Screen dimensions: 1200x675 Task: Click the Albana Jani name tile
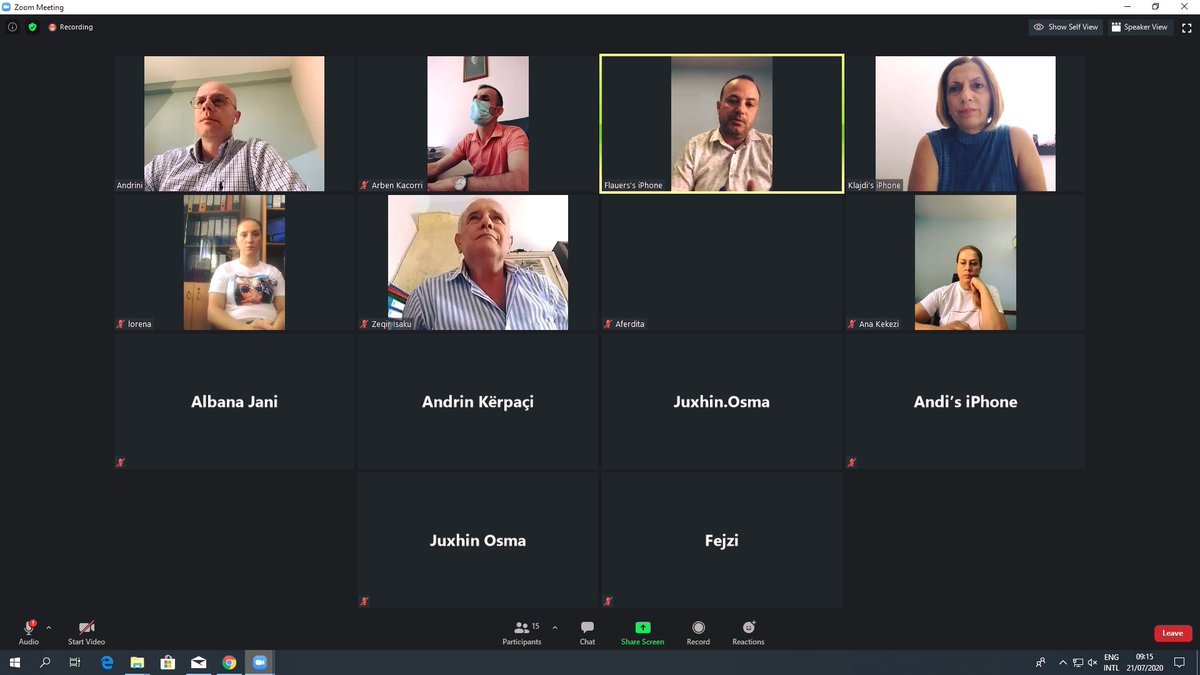(x=234, y=401)
